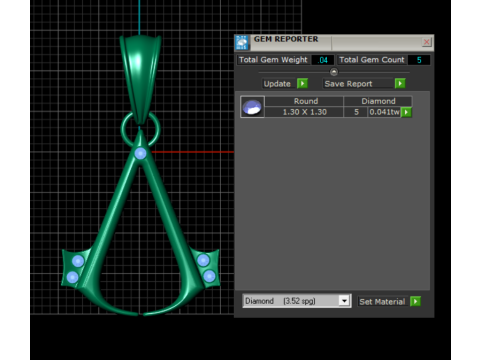
Task: Click the Update label
Action: click(x=277, y=84)
